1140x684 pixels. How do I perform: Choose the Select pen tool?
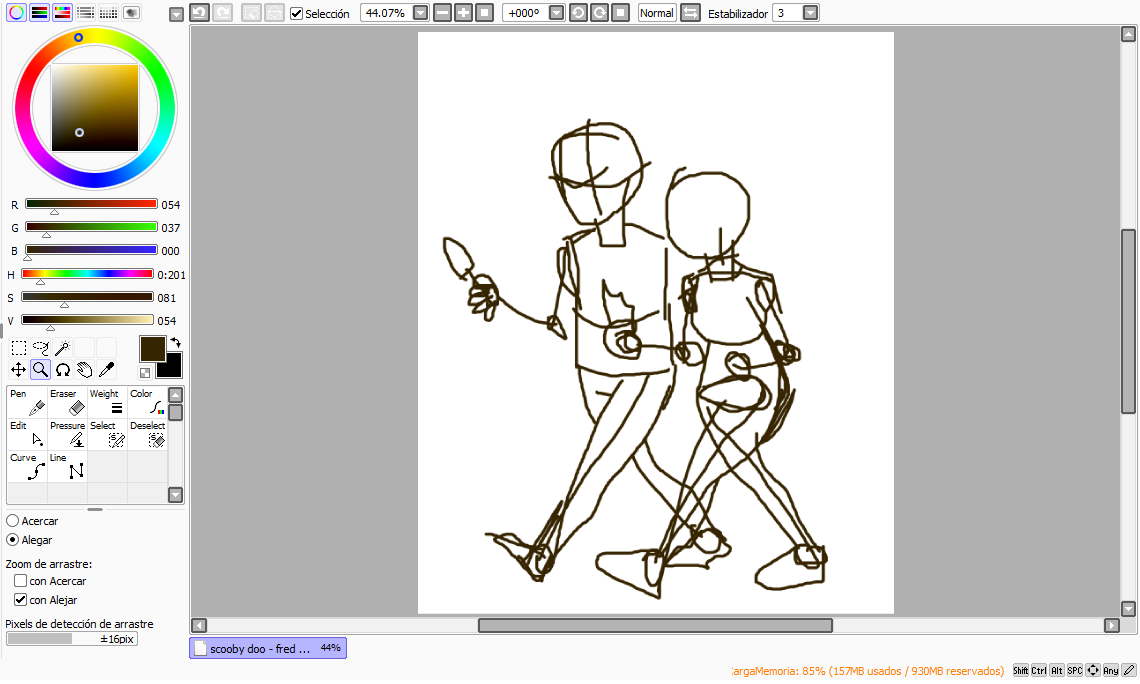click(x=108, y=434)
